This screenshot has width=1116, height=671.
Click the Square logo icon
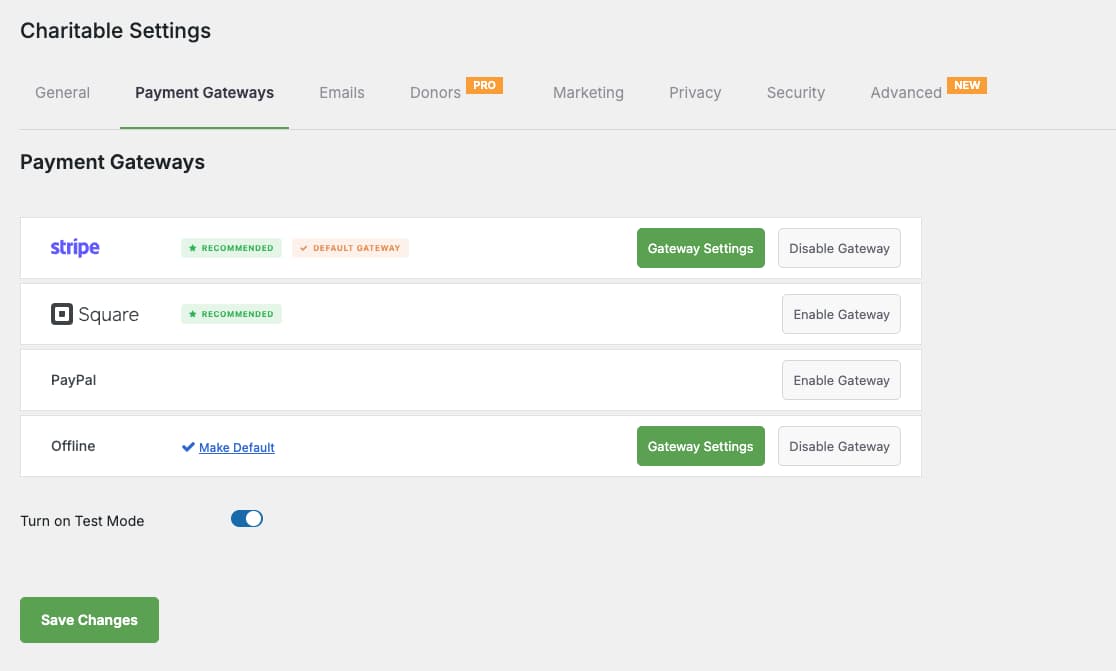pyautogui.click(x=62, y=314)
